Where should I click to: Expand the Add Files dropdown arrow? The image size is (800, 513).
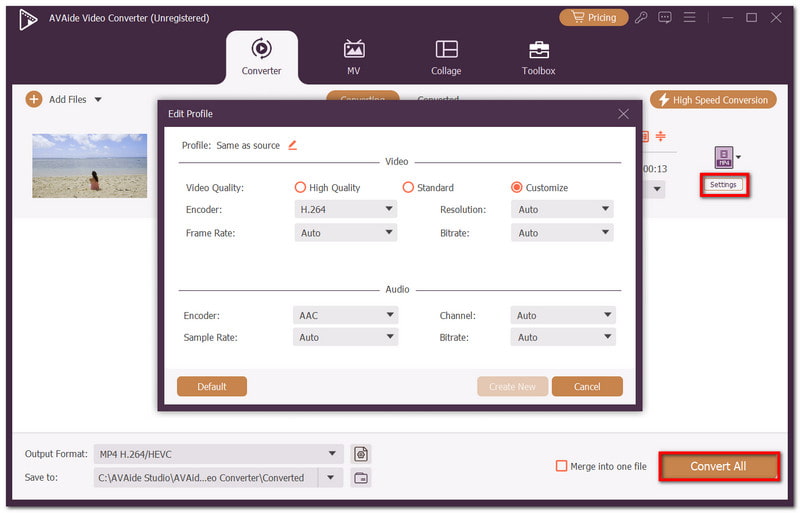click(x=98, y=100)
